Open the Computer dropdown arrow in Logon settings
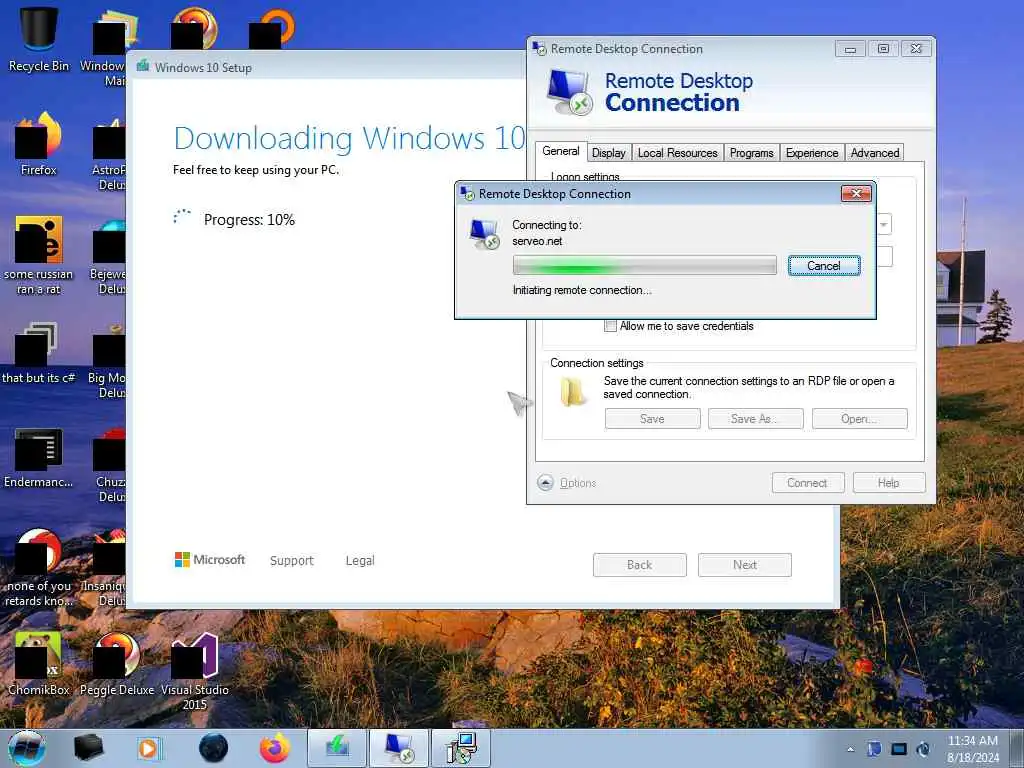The height and width of the screenshot is (768, 1024). tap(884, 224)
